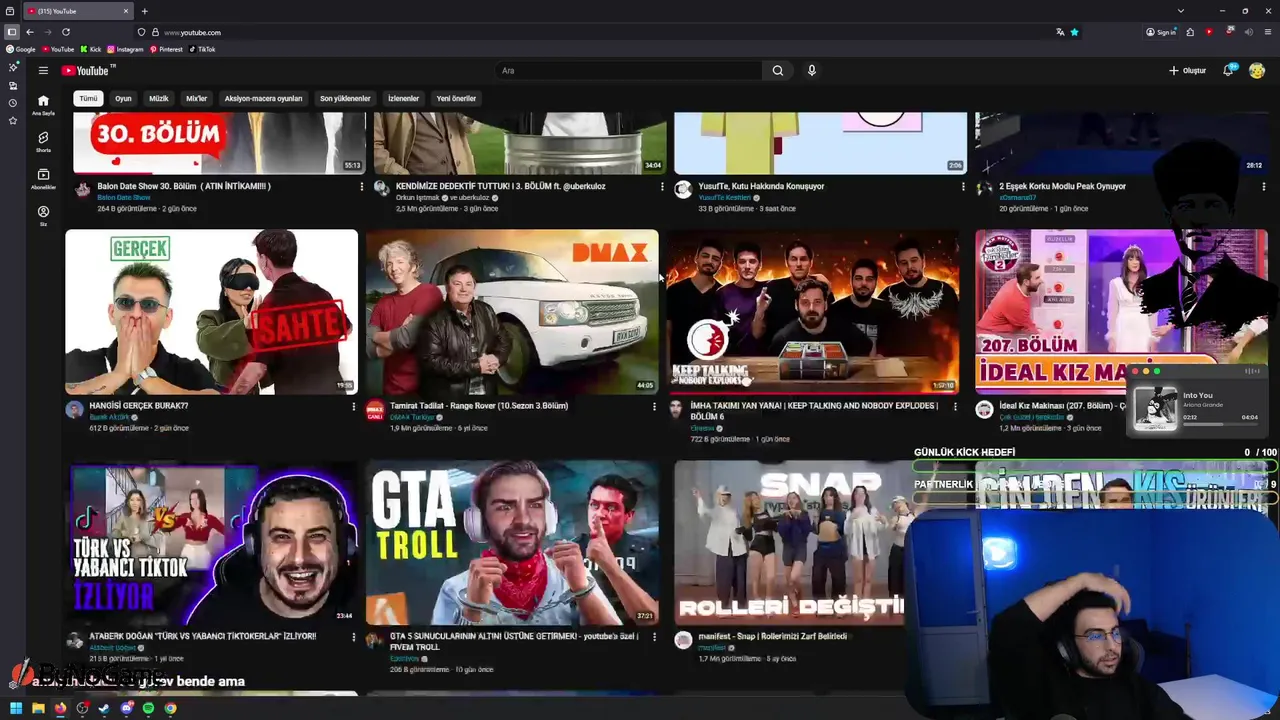Open the browser extensions puzzle icon

(1190, 32)
